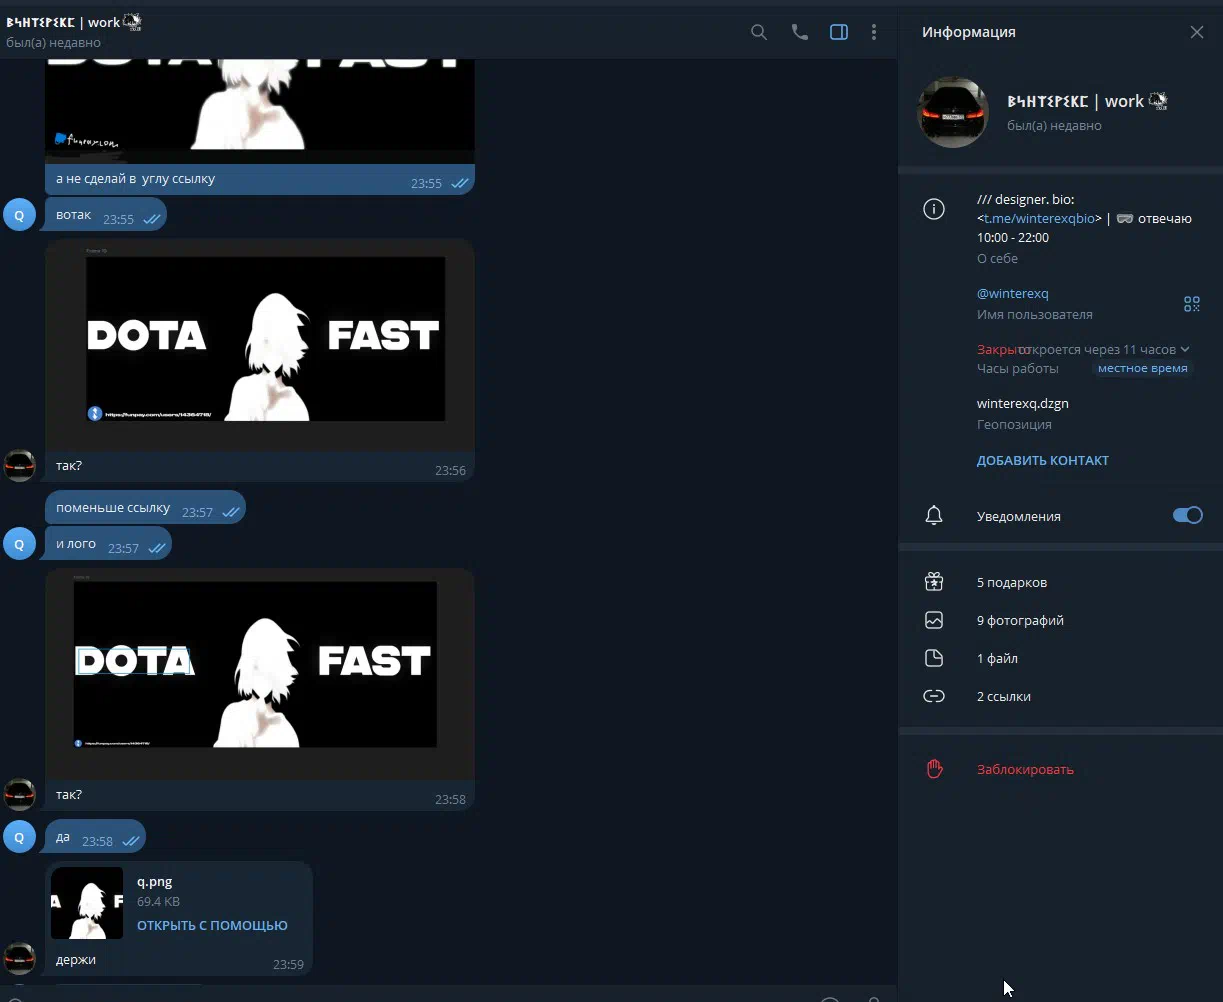The height and width of the screenshot is (1002, 1223).
Task: Toggle the info side panel icon
Action: tap(839, 32)
